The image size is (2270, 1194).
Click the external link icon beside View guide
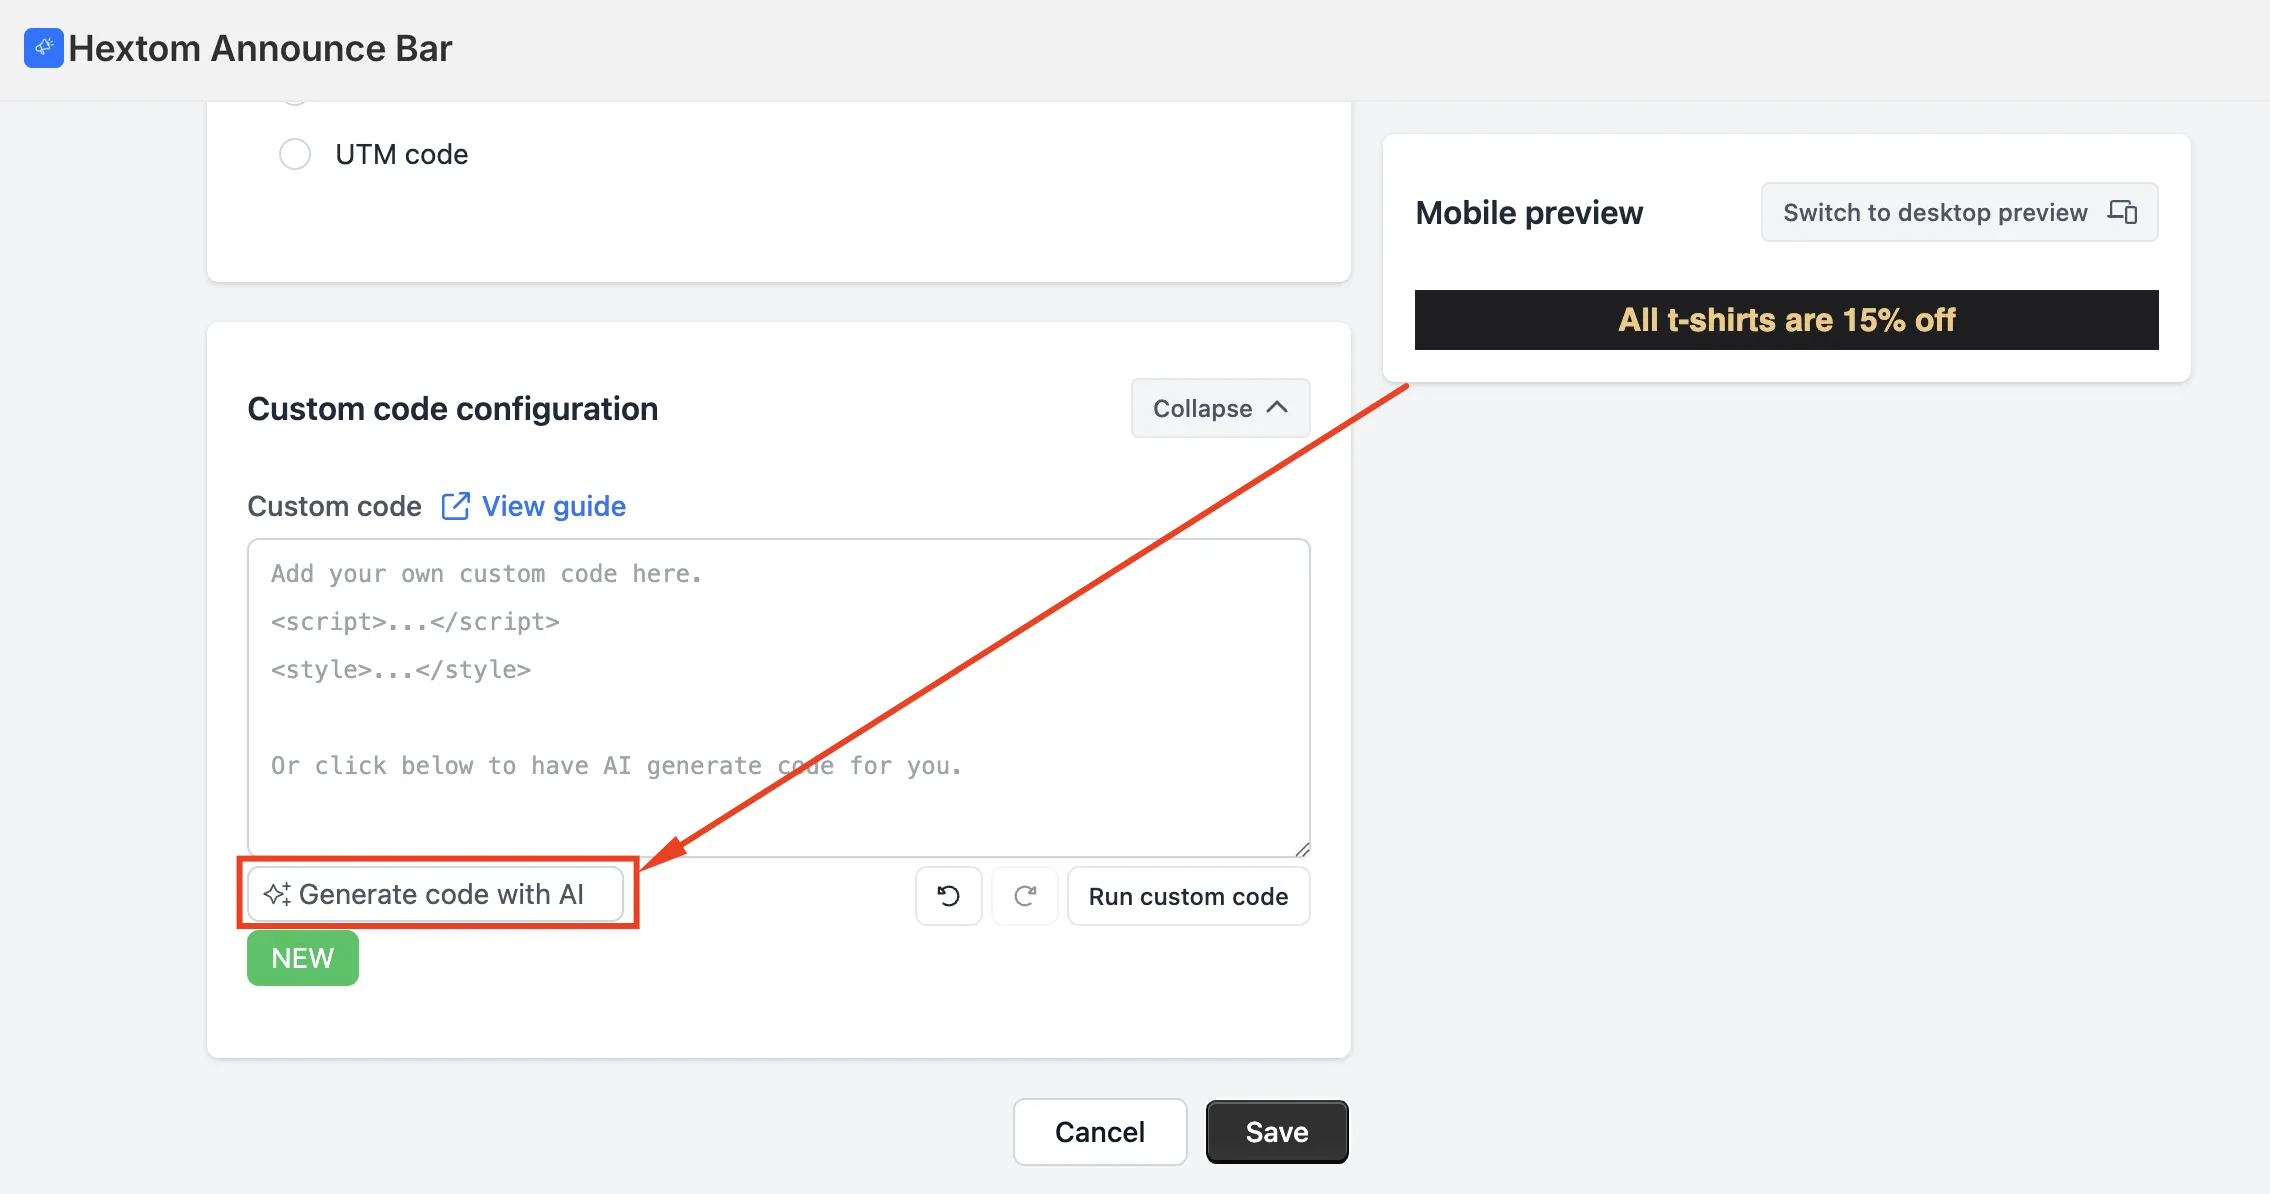pos(455,506)
